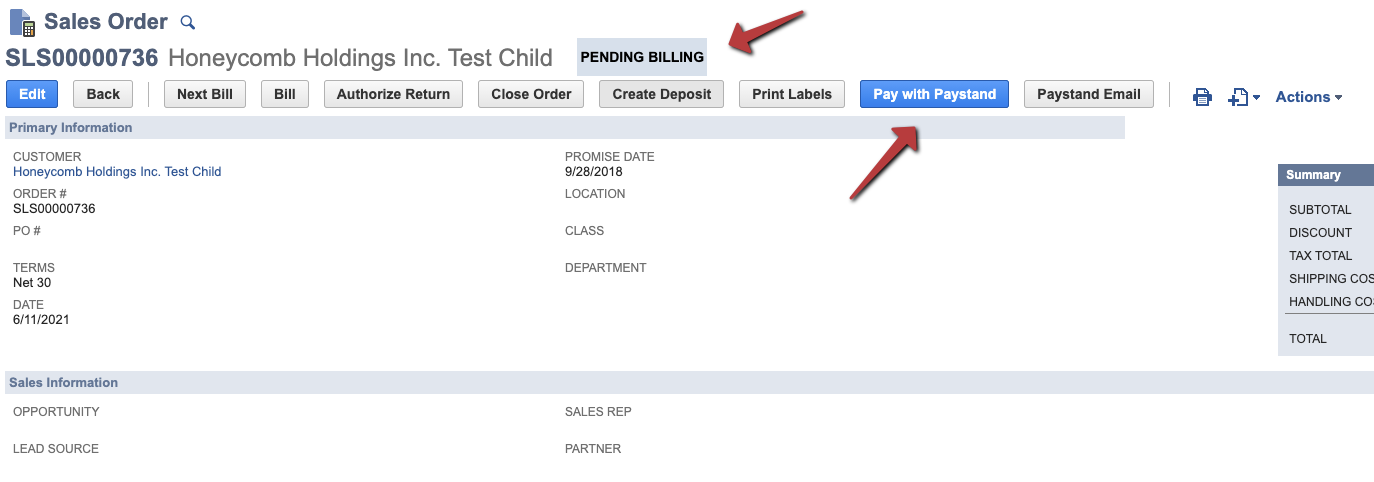Image resolution: width=1374 pixels, height=482 pixels.
Task: Click Print Labels button
Action: (792, 94)
